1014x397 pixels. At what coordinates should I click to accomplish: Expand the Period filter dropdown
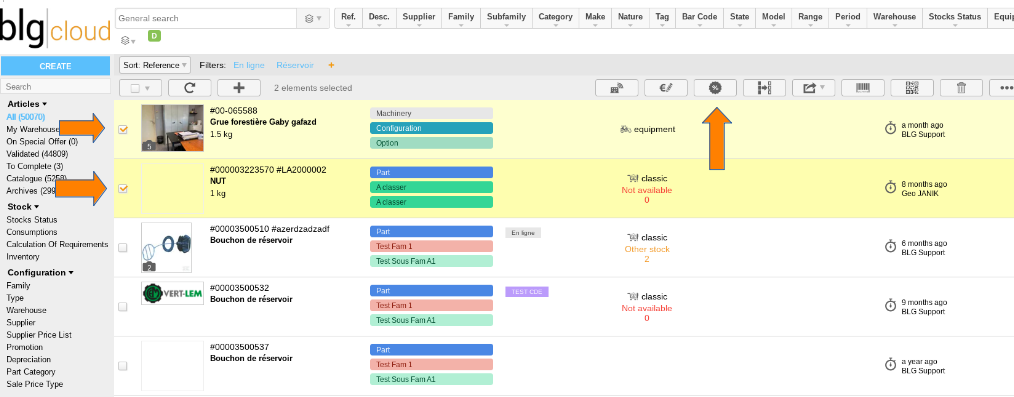pyautogui.click(x=847, y=19)
